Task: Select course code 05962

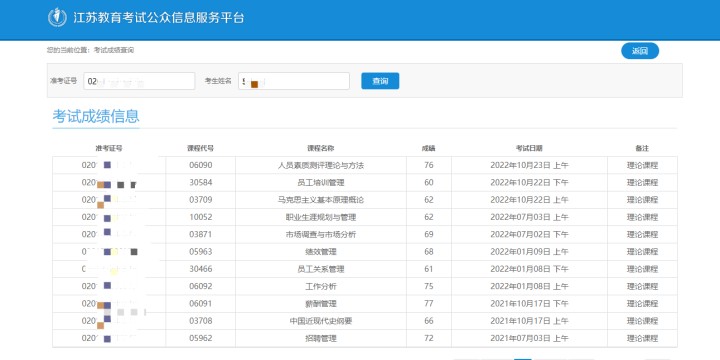Action: pos(201,338)
